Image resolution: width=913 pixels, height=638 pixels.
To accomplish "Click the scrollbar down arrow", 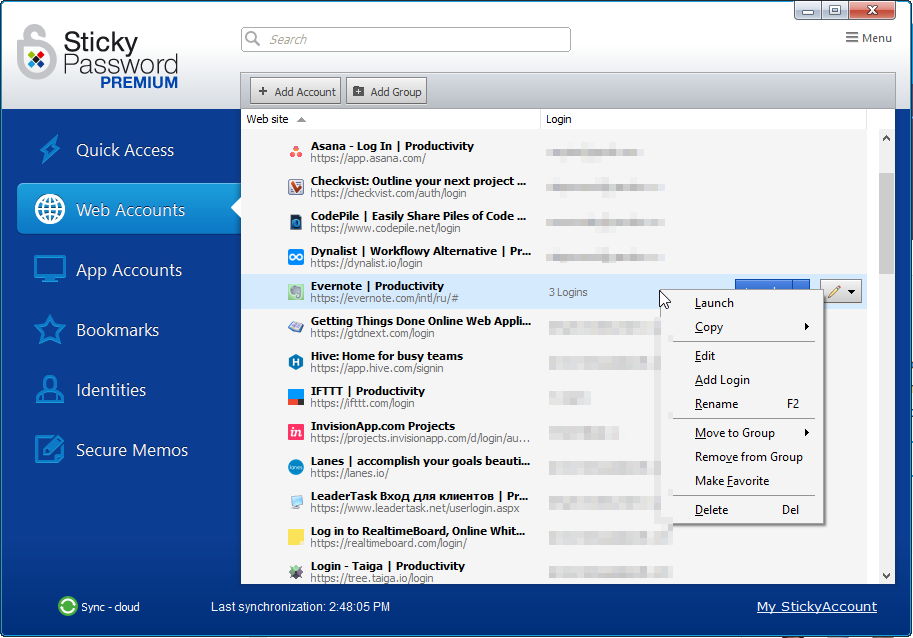I will (x=886, y=576).
